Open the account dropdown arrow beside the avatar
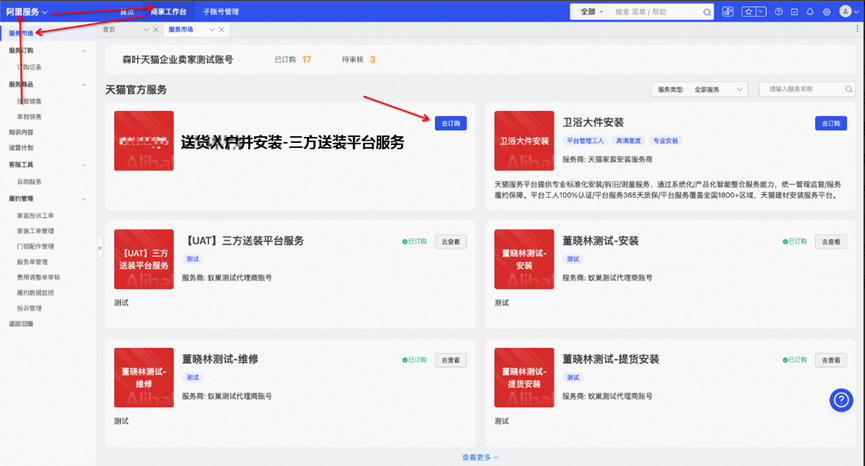 [x=856, y=12]
